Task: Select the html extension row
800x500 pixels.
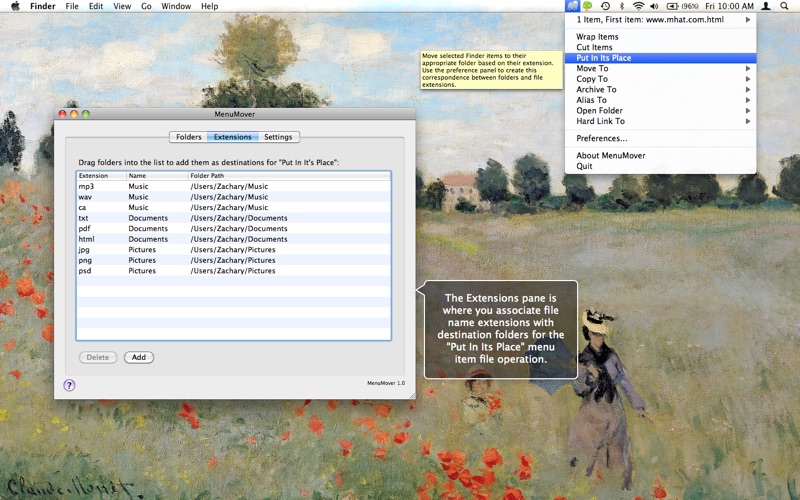Action: pyautogui.click(x=234, y=239)
